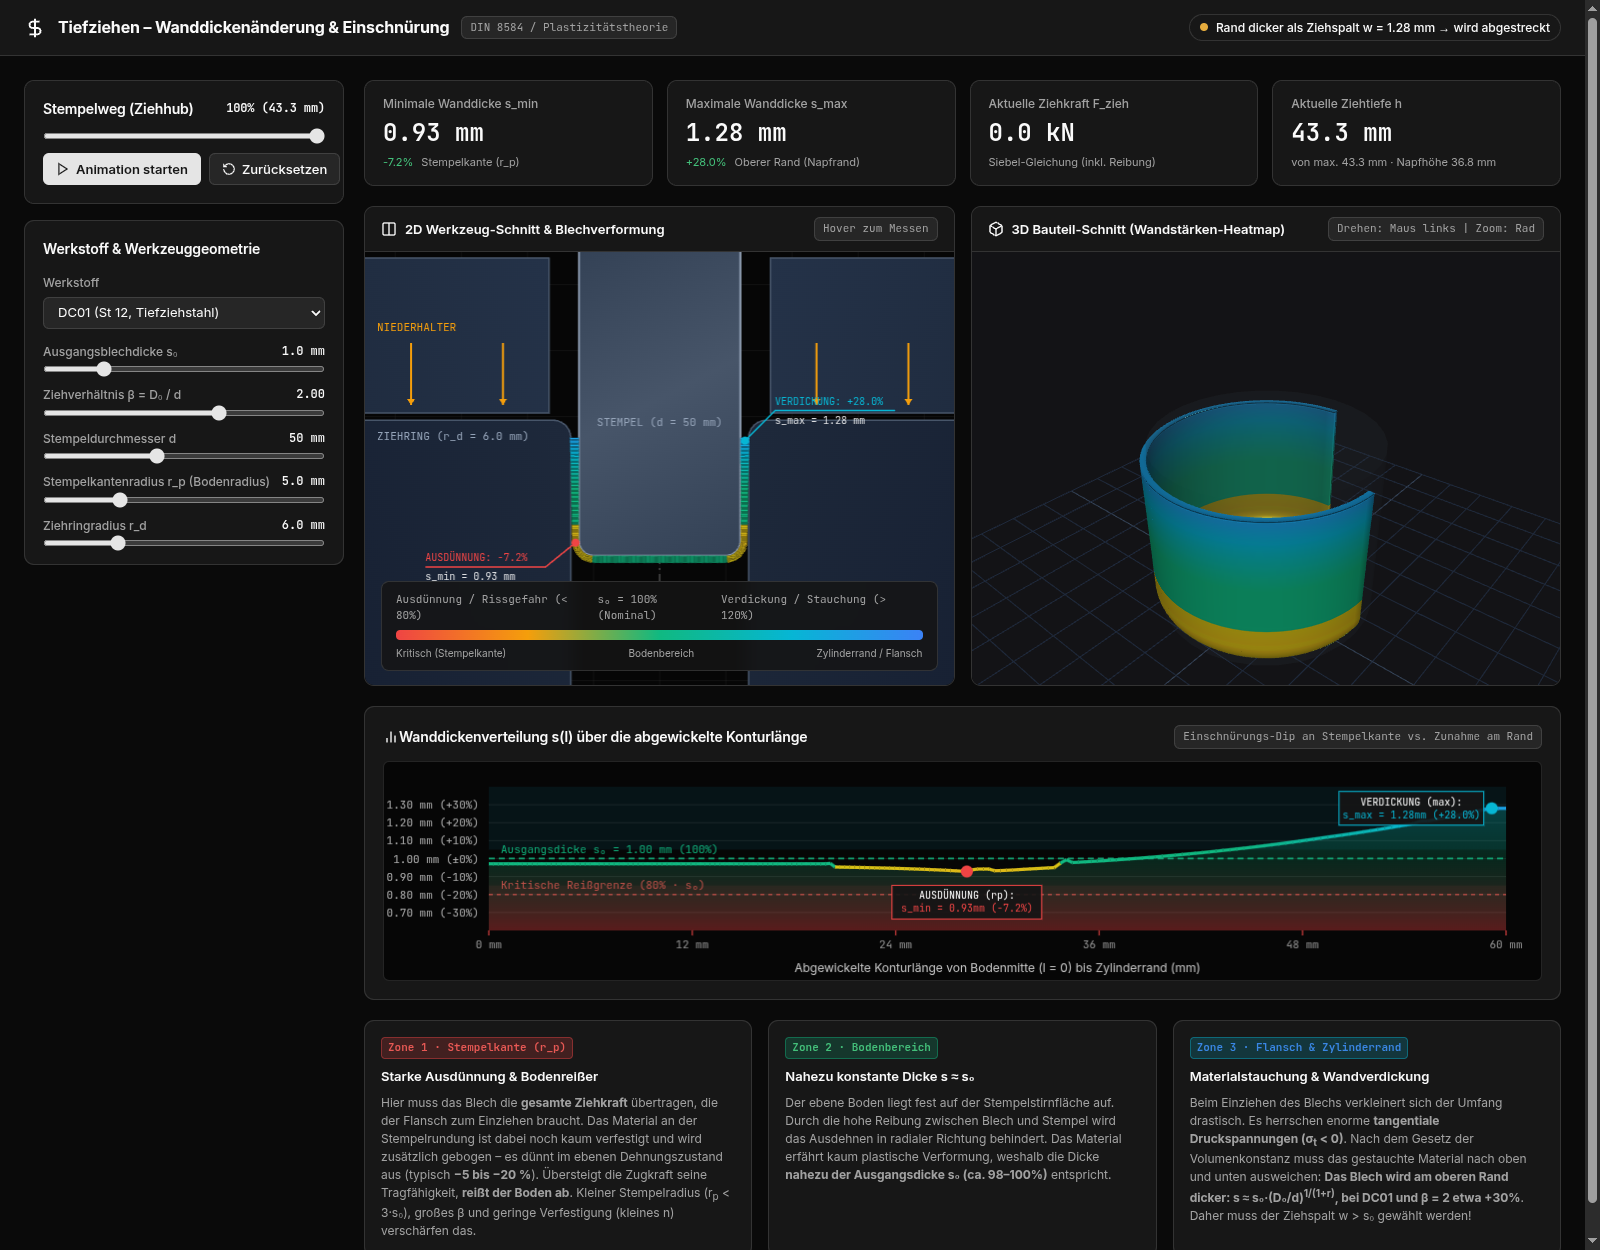
Task: Click the ZIEHRING (r_d = 6.0 mm) label
Action: [x=452, y=437]
